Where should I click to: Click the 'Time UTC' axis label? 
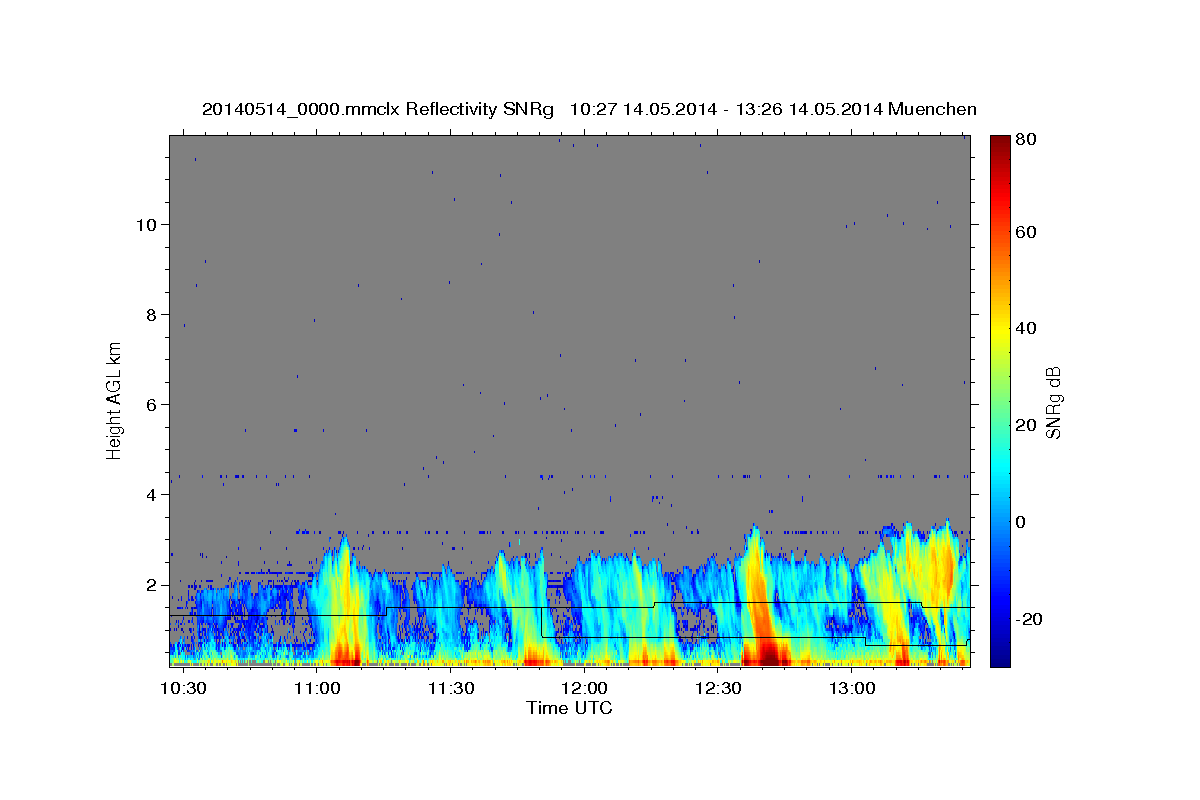(x=569, y=708)
